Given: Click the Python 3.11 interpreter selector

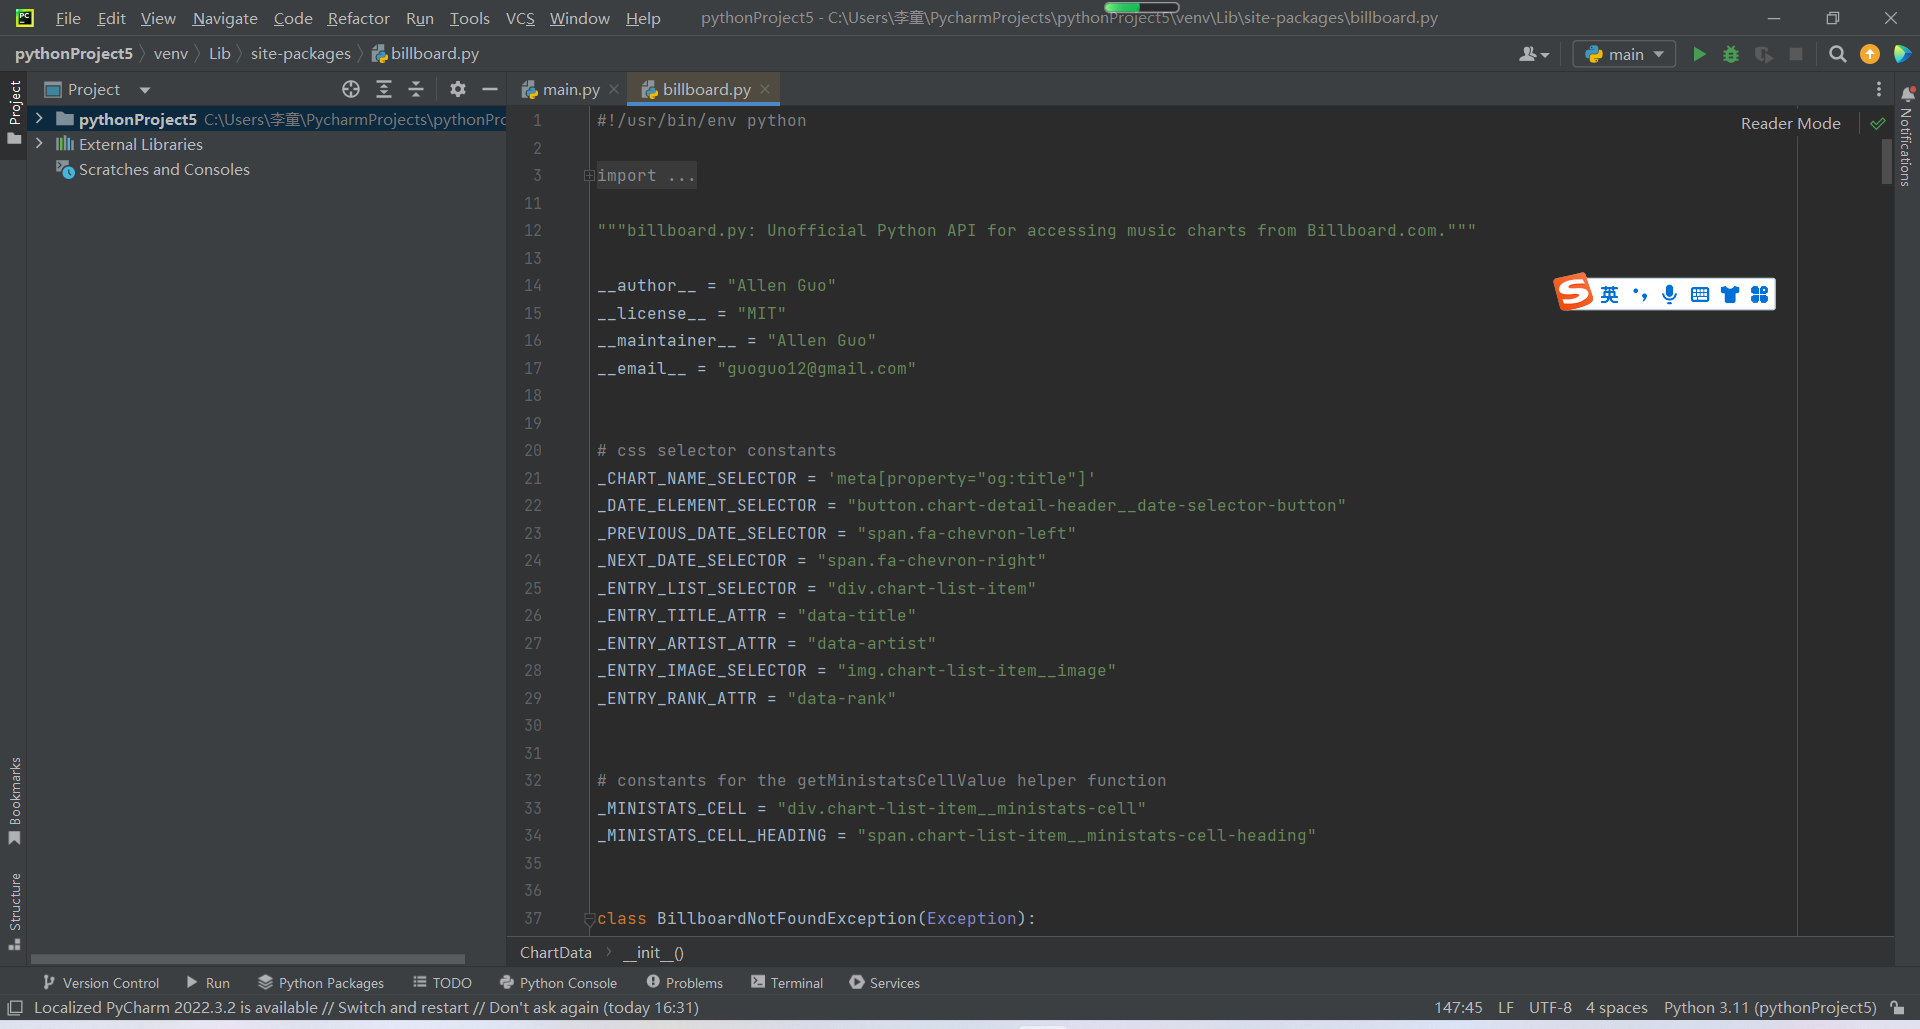Looking at the screenshot, I should [x=1769, y=1007].
